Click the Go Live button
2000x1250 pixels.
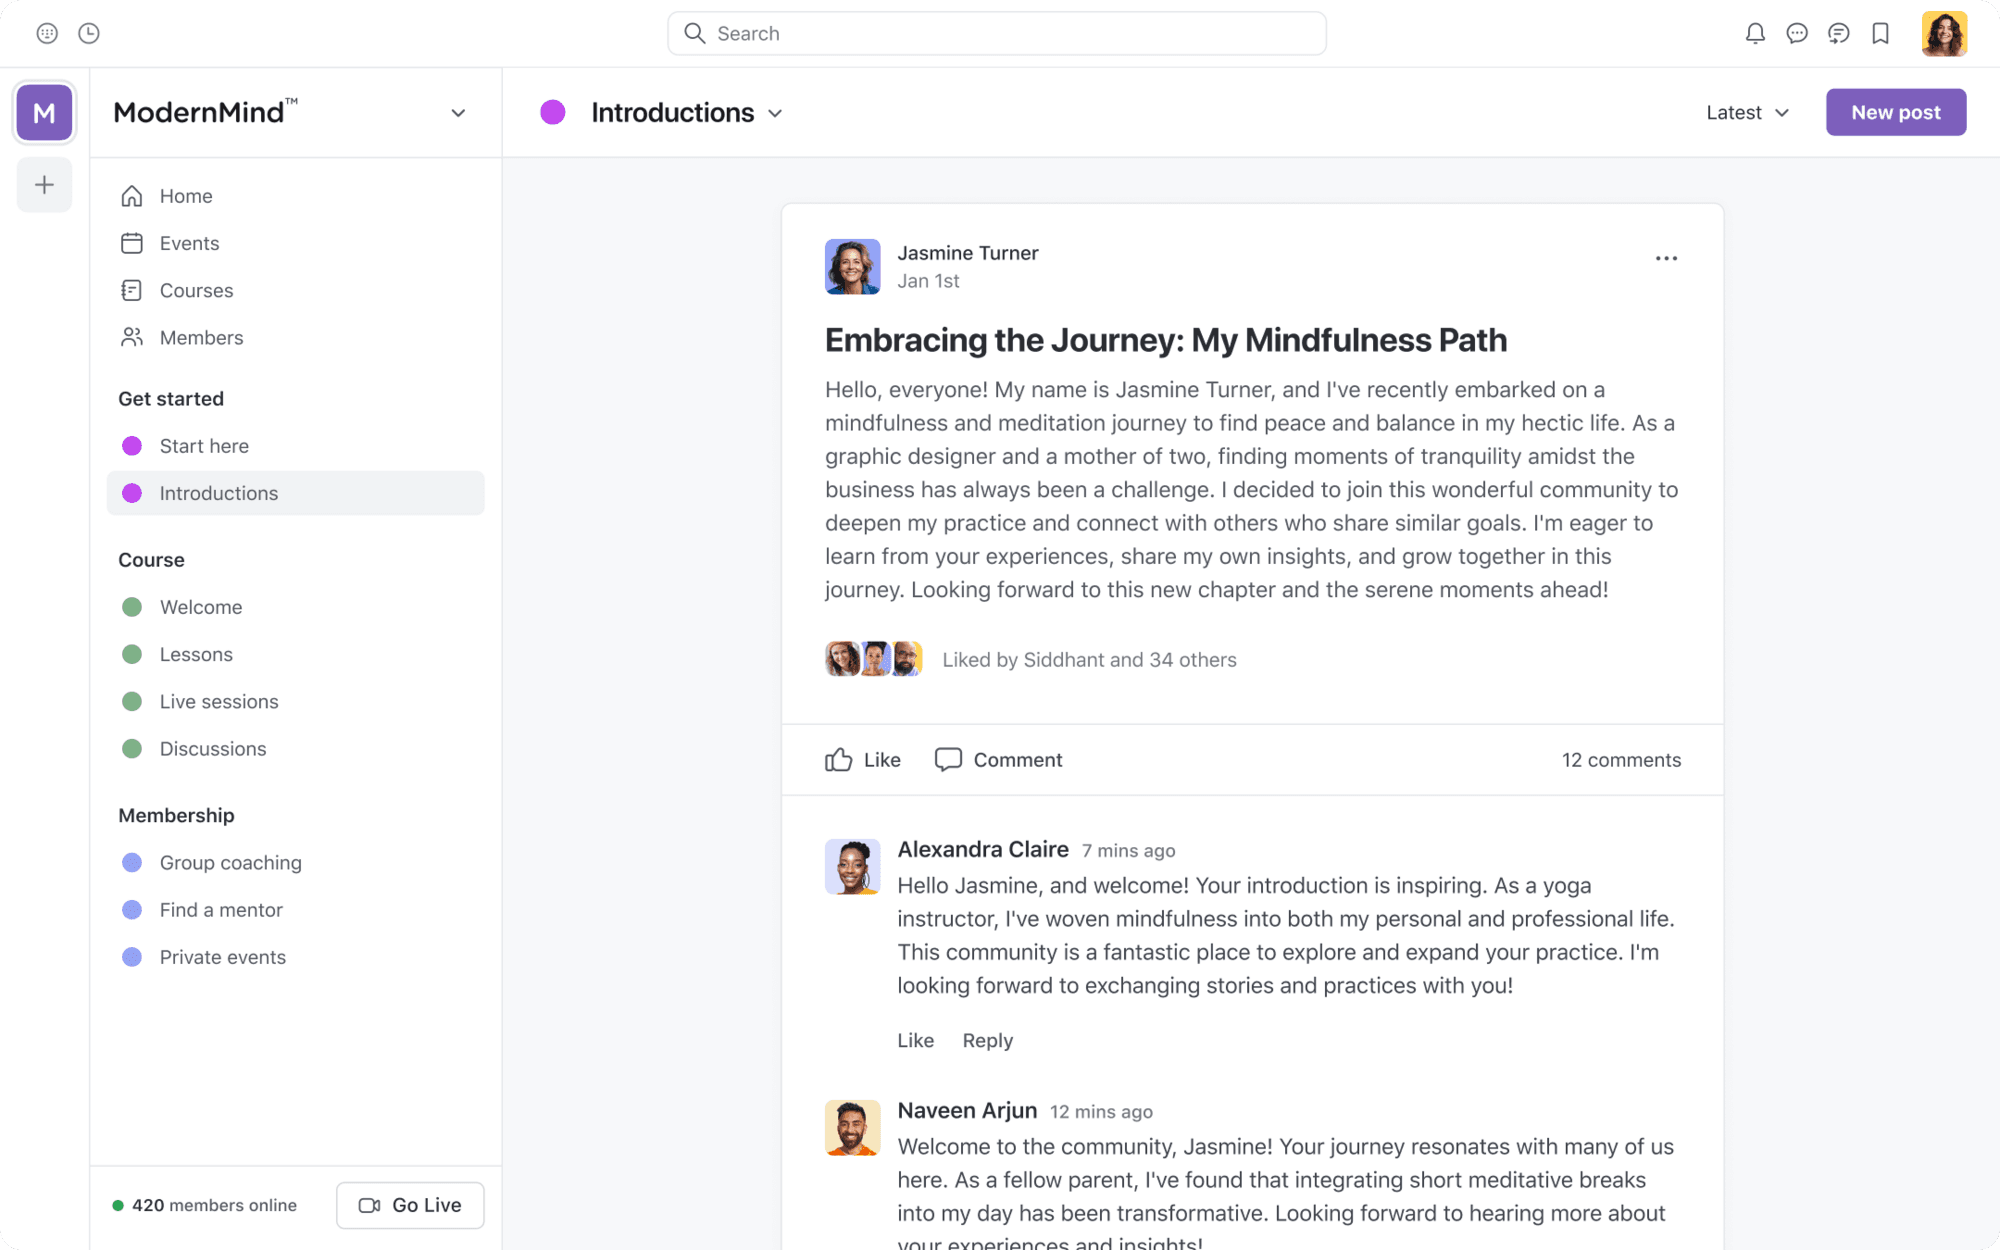point(409,1204)
